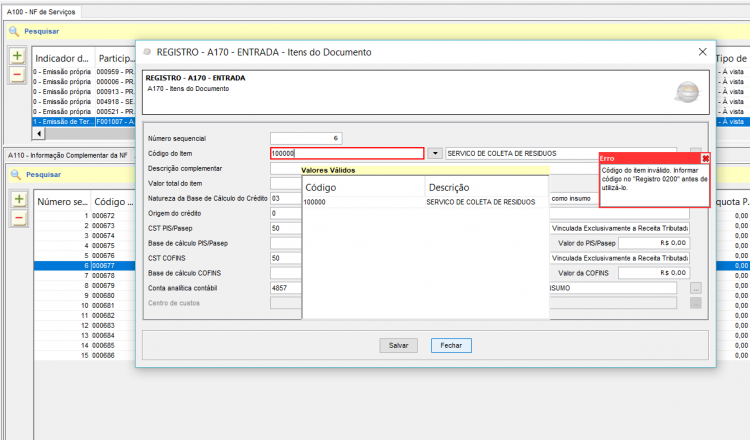Click ellipsis button beside Conta analítica contábil
The image size is (750, 440).
click(696, 288)
